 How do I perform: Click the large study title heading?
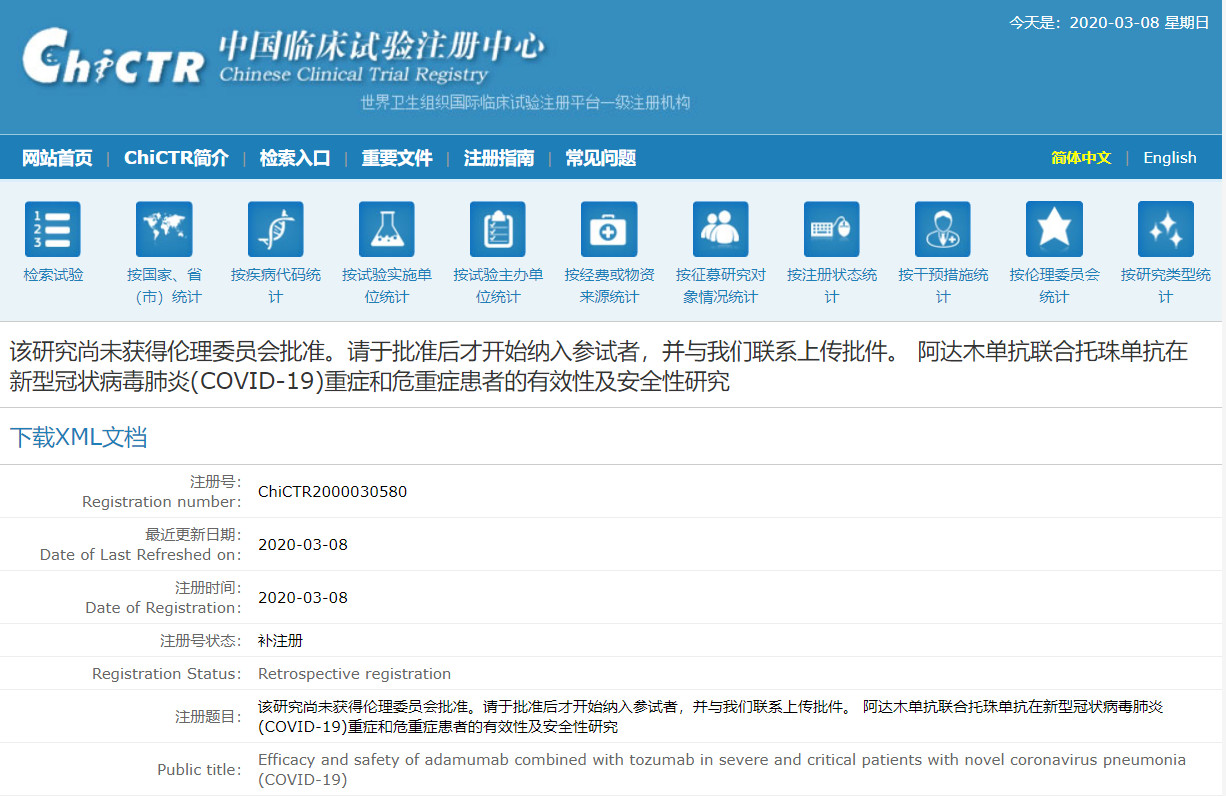click(x=599, y=366)
